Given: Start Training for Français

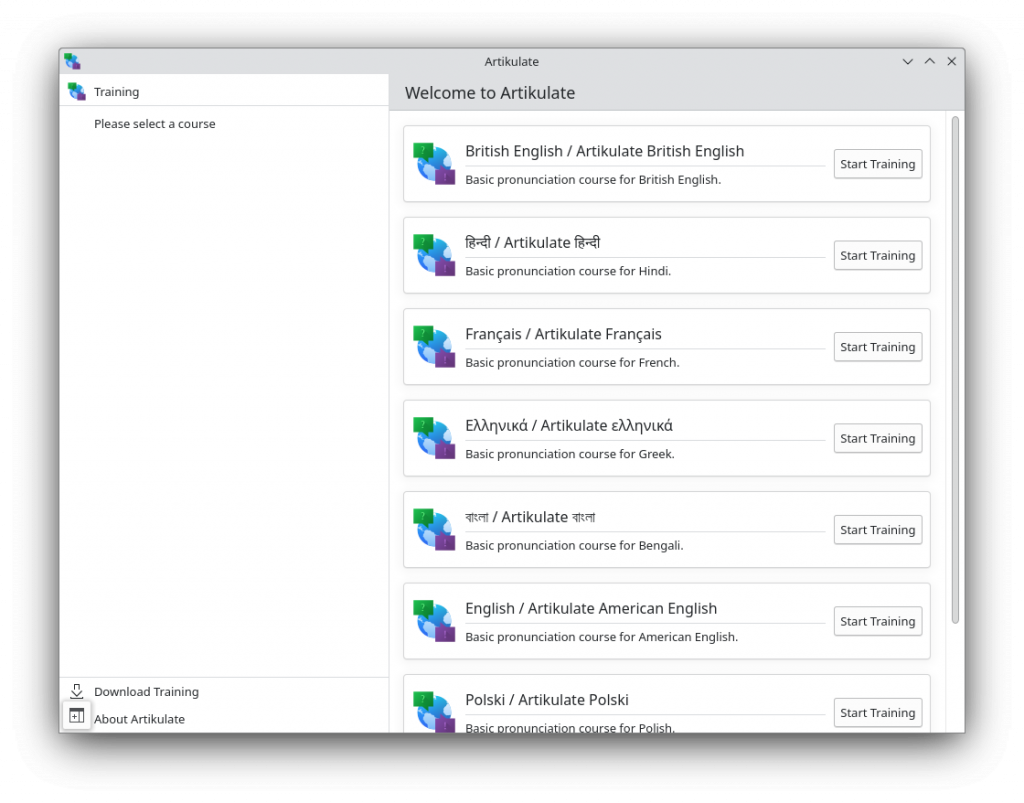Looking at the screenshot, I should (878, 347).
